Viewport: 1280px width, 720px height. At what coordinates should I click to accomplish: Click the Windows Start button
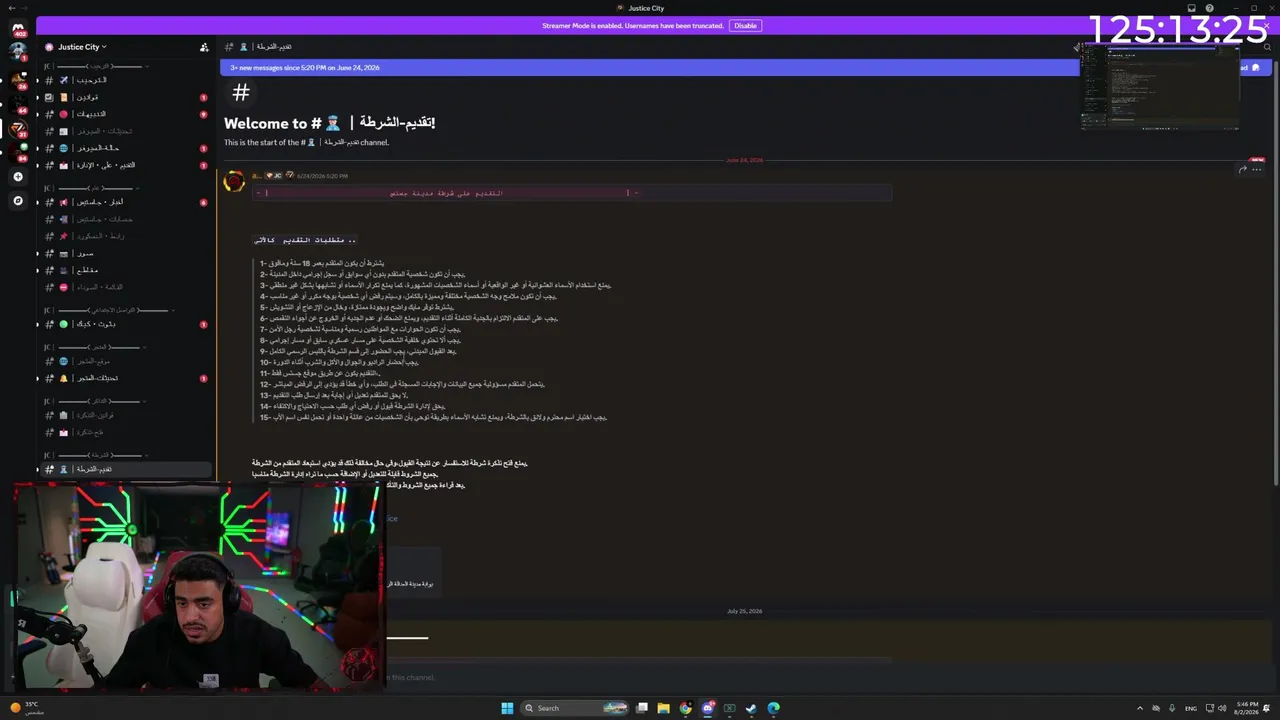[507, 708]
